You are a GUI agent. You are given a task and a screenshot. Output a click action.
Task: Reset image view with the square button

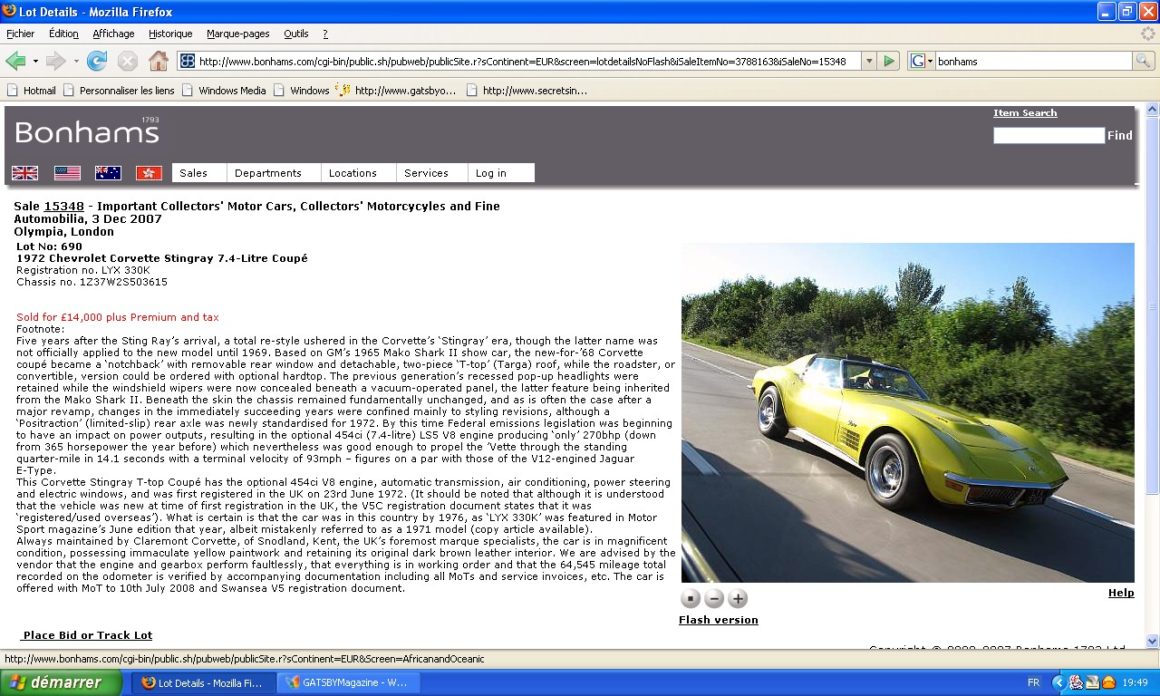(x=690, y=599)
